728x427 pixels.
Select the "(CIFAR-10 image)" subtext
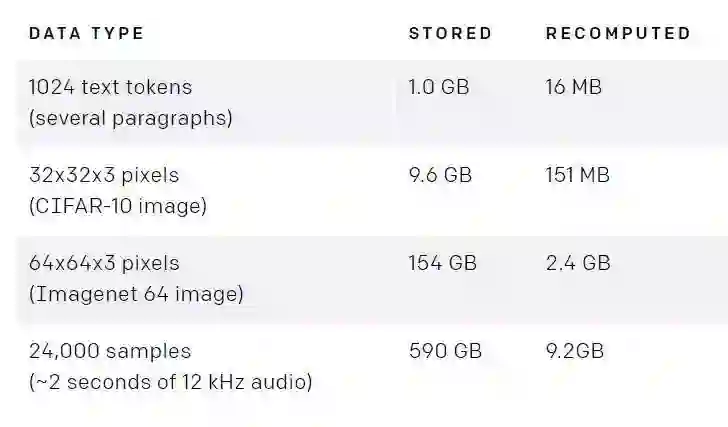pyautogui.click(x=118, y=206)
